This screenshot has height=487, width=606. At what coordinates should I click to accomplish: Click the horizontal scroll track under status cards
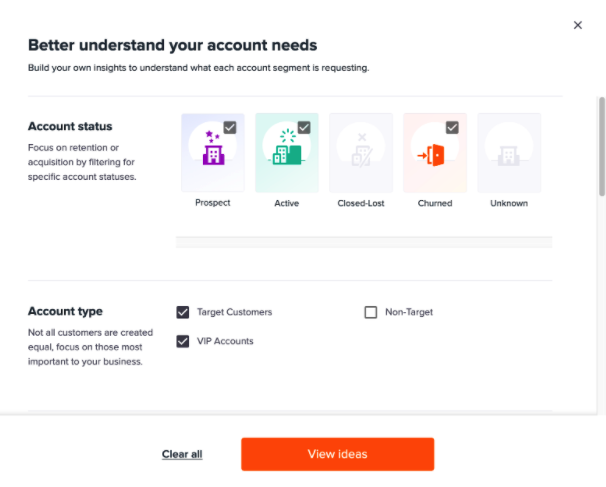[x=364, y=242]
